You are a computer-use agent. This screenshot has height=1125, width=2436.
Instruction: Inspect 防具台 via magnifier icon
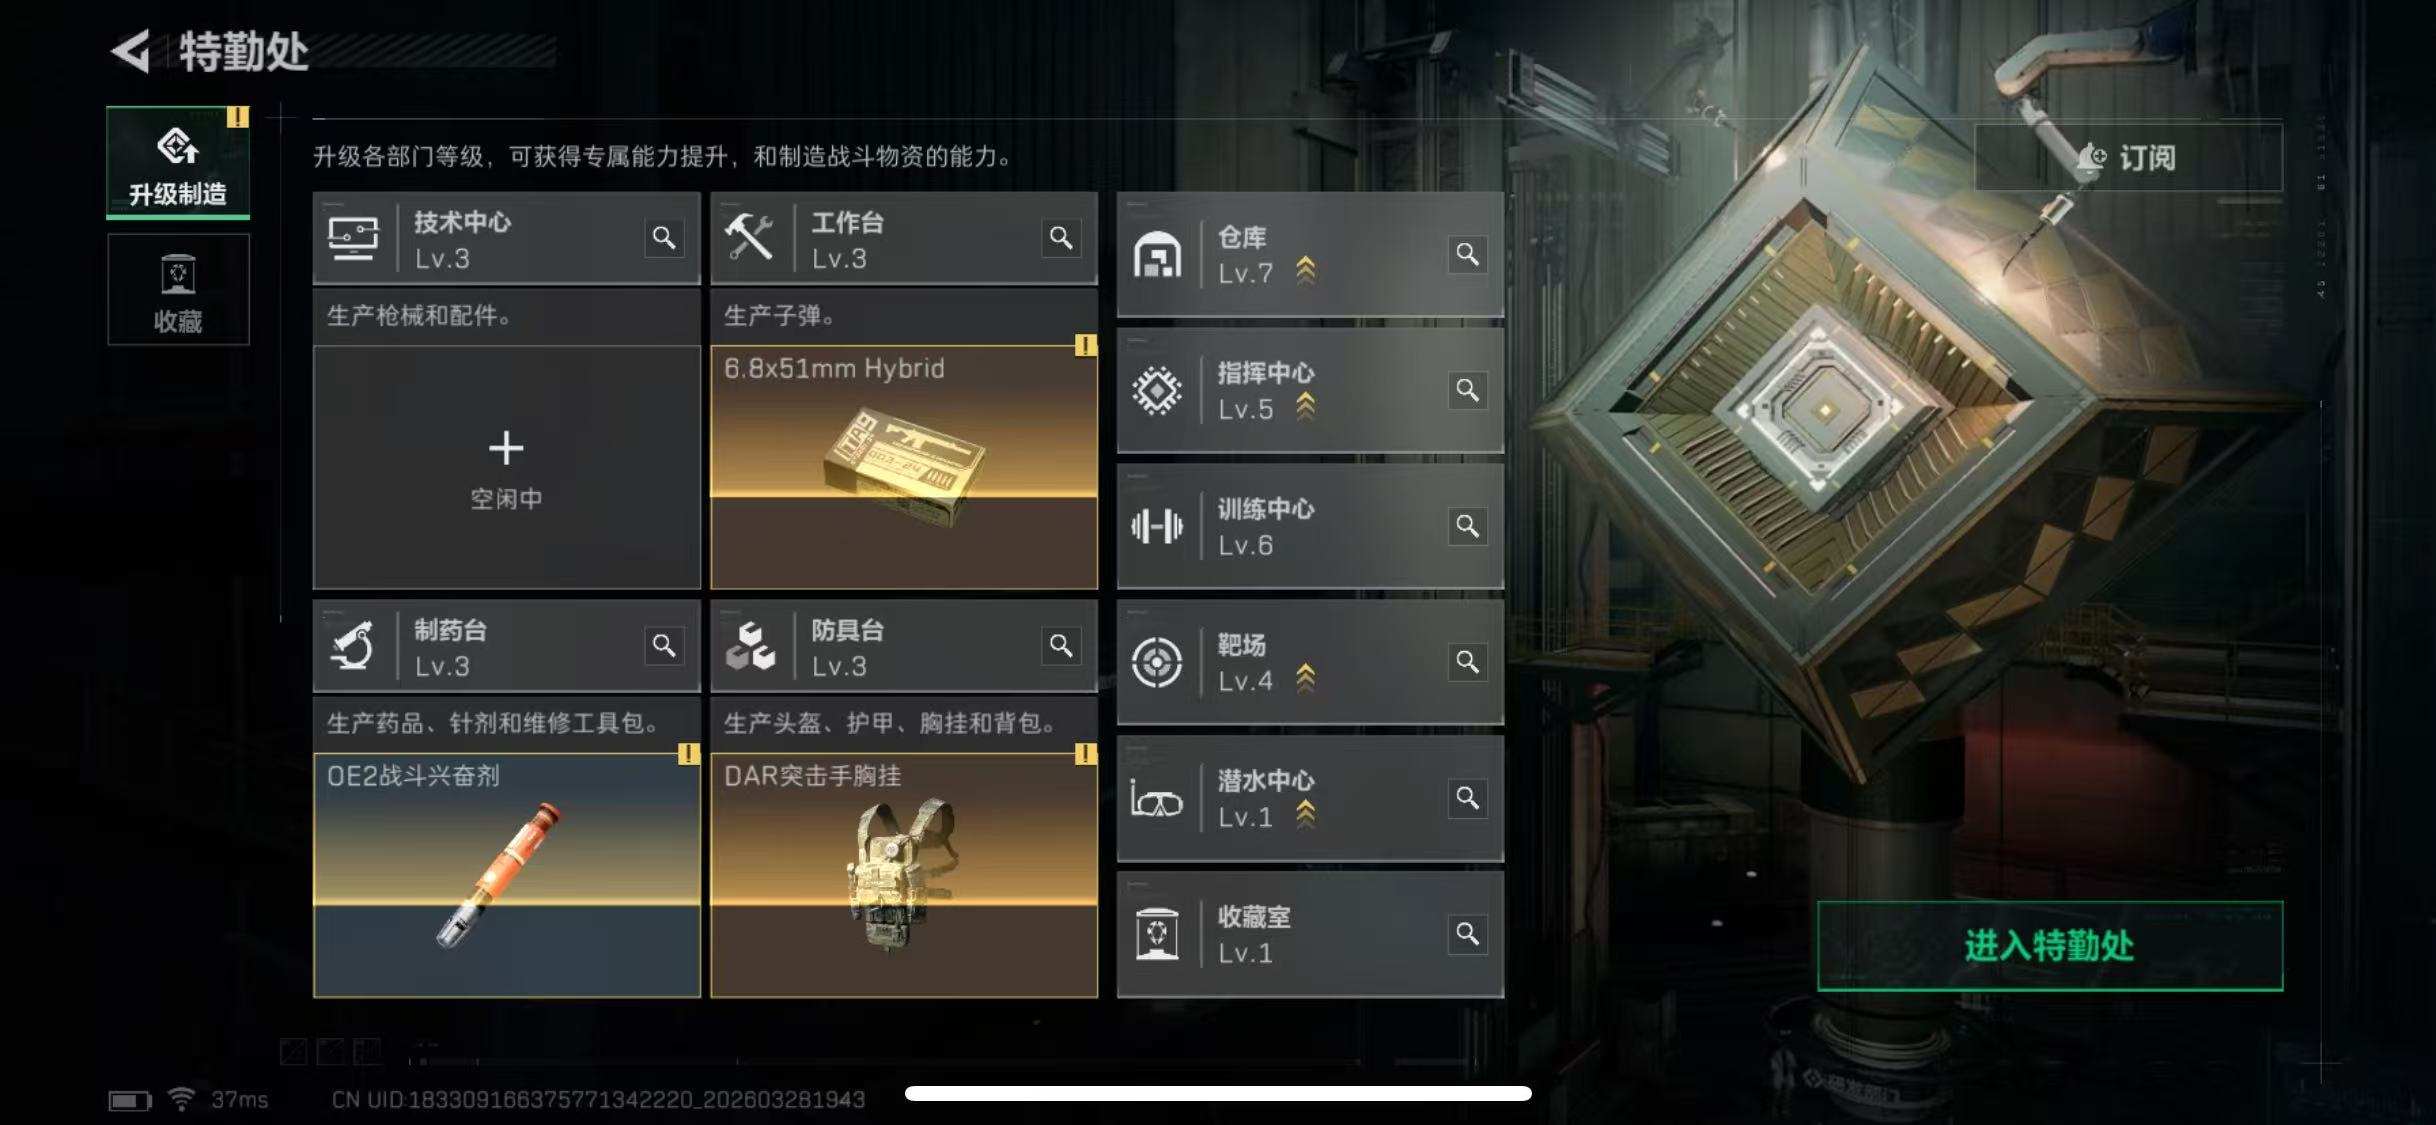pyautogui.click(x=1061, y=646)
